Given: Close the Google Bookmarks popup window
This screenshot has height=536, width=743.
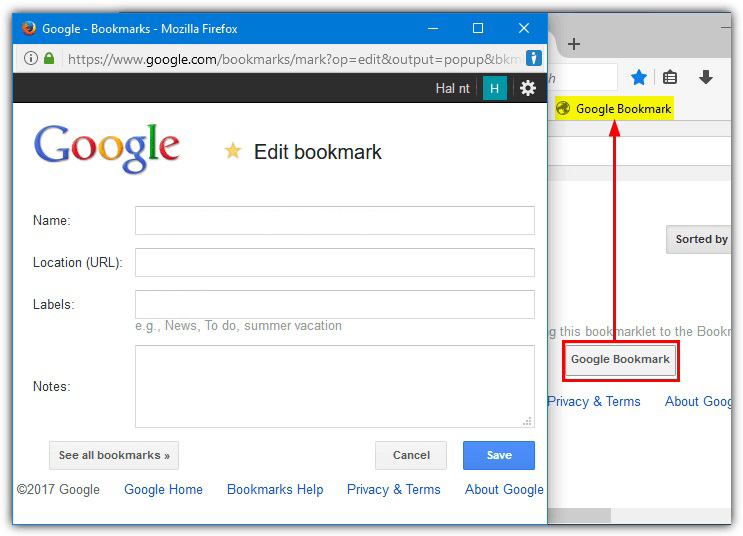Looking at the screenshot, I should click(x=524, y=28).
